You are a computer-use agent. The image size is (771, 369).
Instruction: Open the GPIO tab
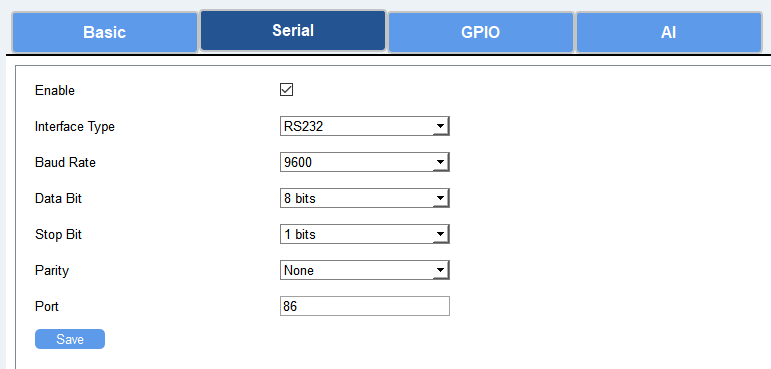click(481, 32)
